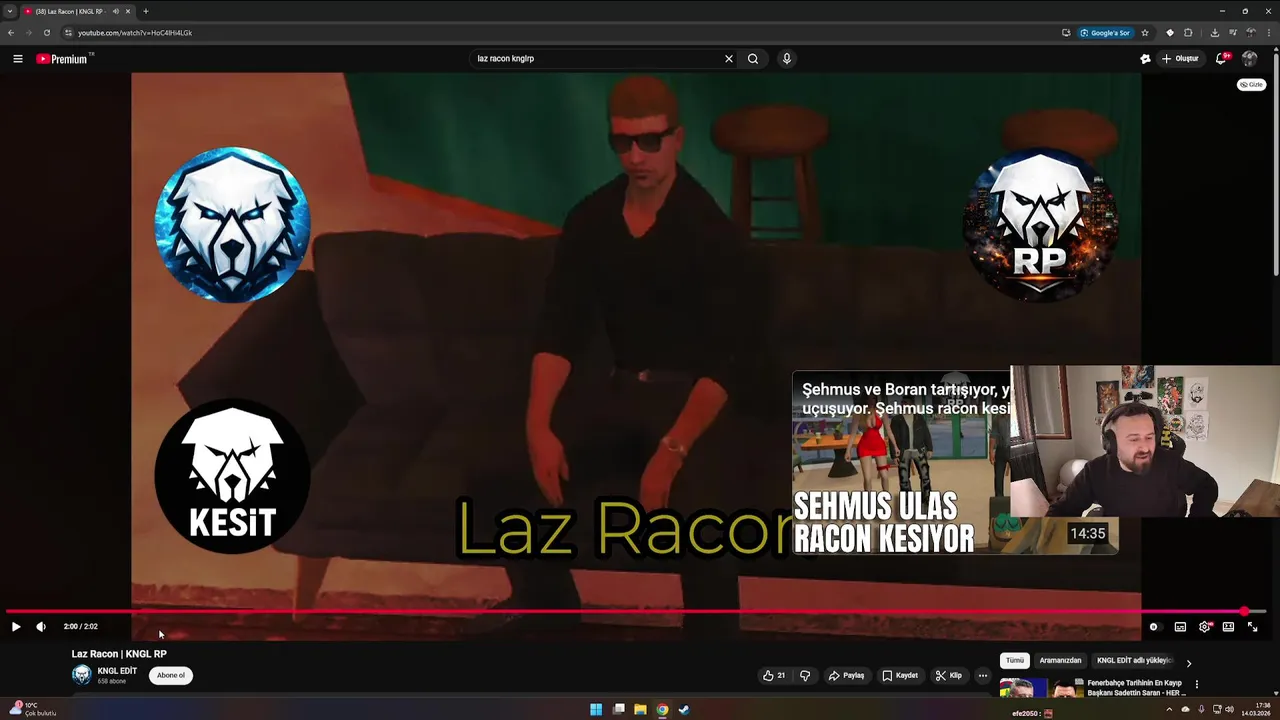Create a clip with the Klip button
This screenshot has width=1280, height=720.
pos(949,675)
